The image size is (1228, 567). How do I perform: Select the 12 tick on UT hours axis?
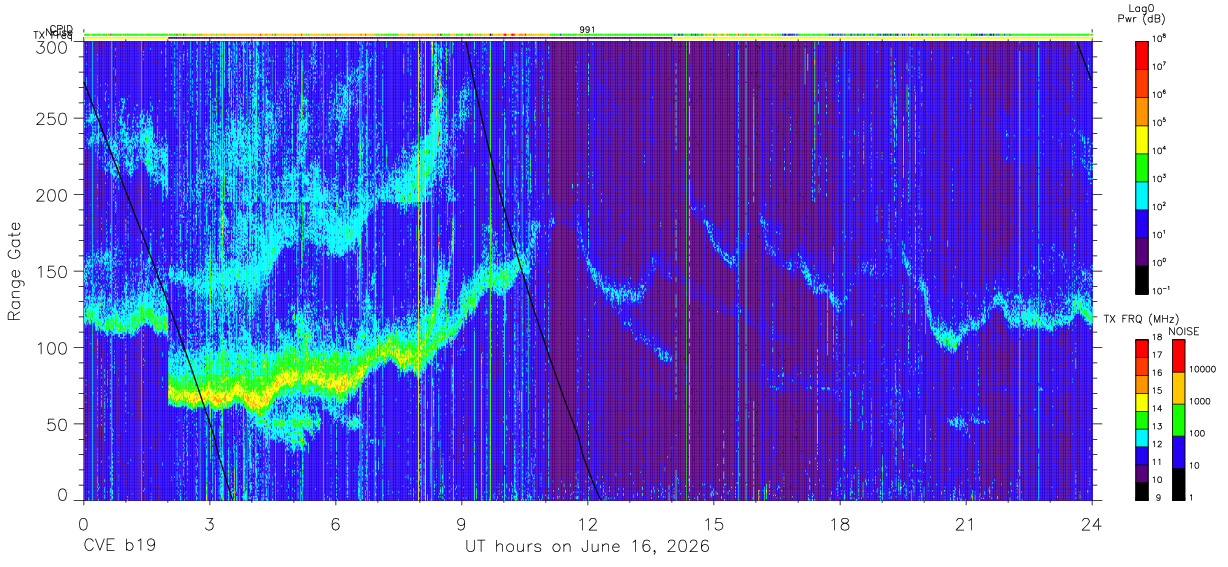[587, 524]
